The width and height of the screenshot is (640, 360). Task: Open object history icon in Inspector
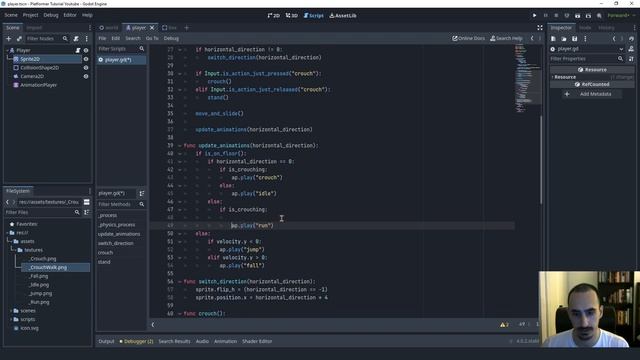point(631,38)
